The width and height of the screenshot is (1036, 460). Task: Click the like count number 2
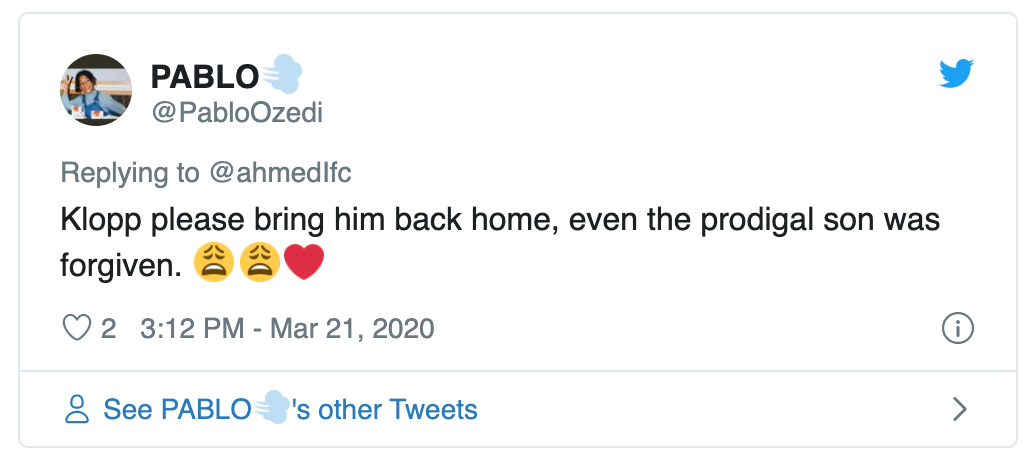109,328
